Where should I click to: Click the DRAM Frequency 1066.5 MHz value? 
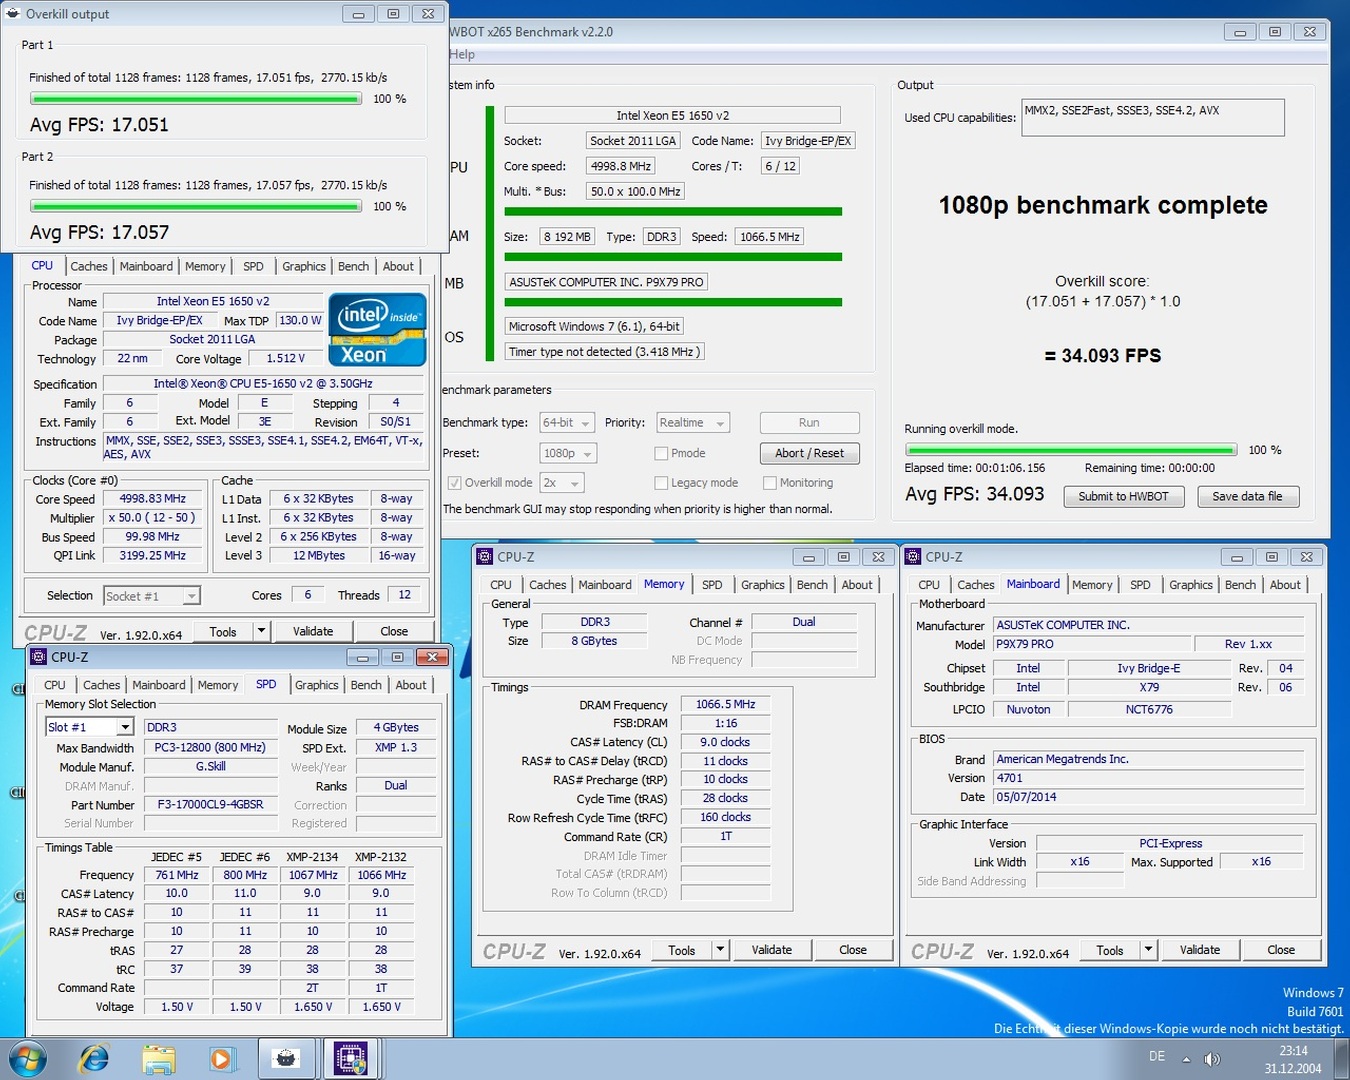click(726, 704)
